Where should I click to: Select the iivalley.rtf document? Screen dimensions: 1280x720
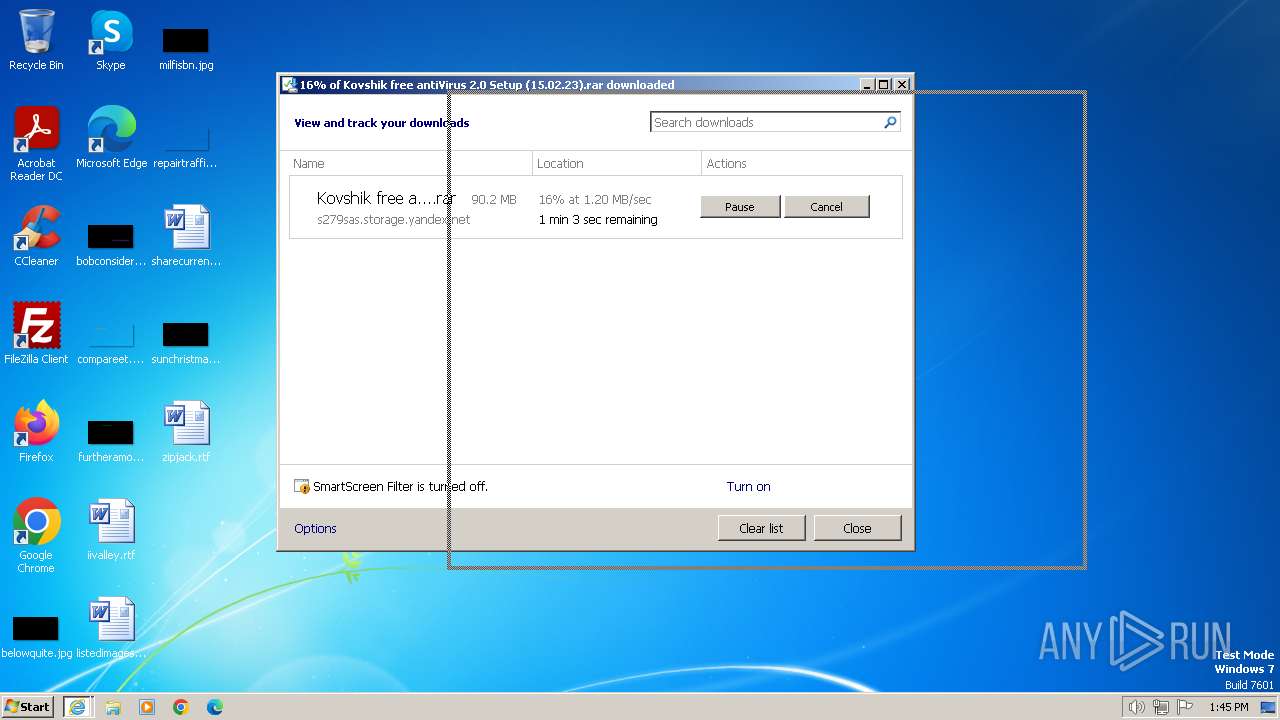coord(111,530)
